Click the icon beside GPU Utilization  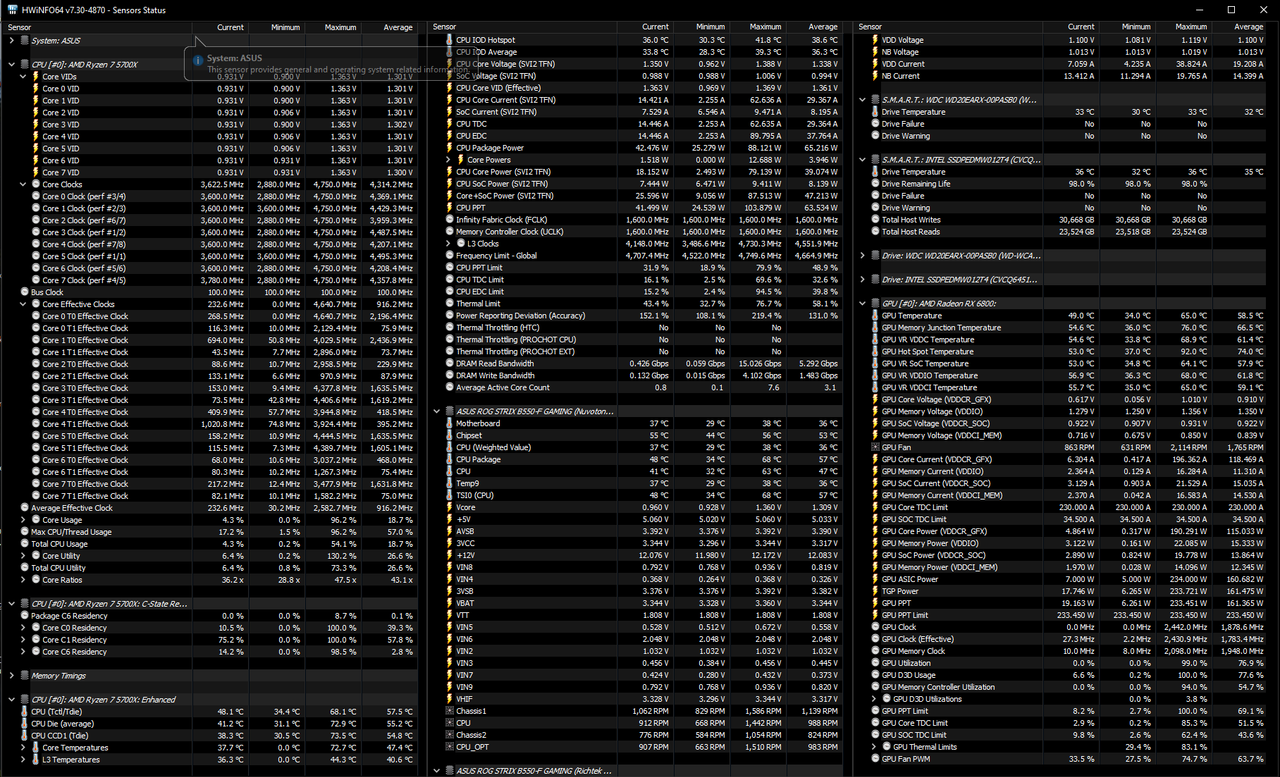pos(874,663)
